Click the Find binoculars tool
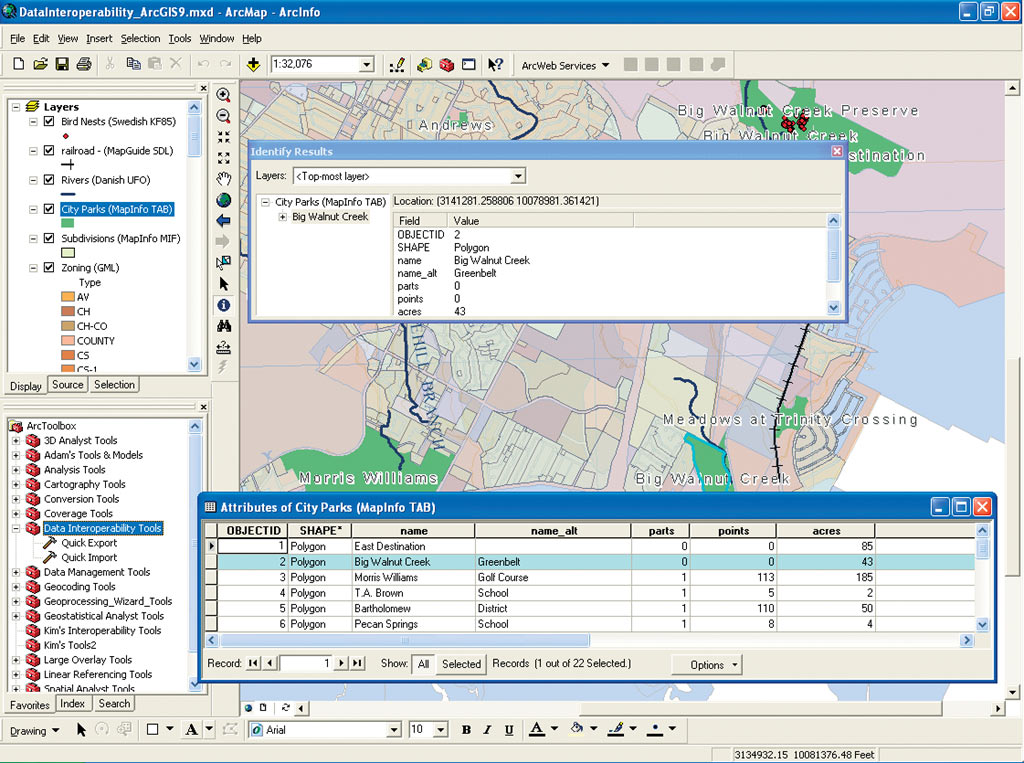 point(223,326)
